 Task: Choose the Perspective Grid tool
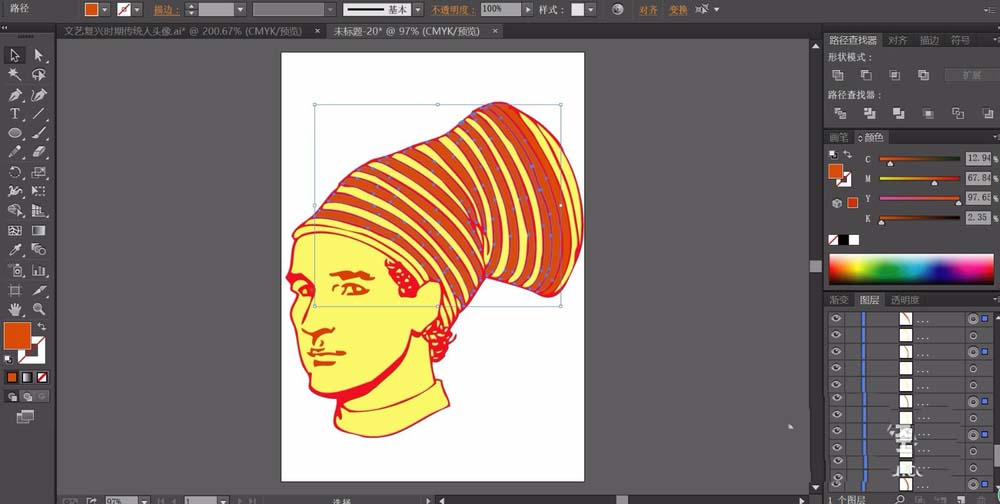coord(39,211)
